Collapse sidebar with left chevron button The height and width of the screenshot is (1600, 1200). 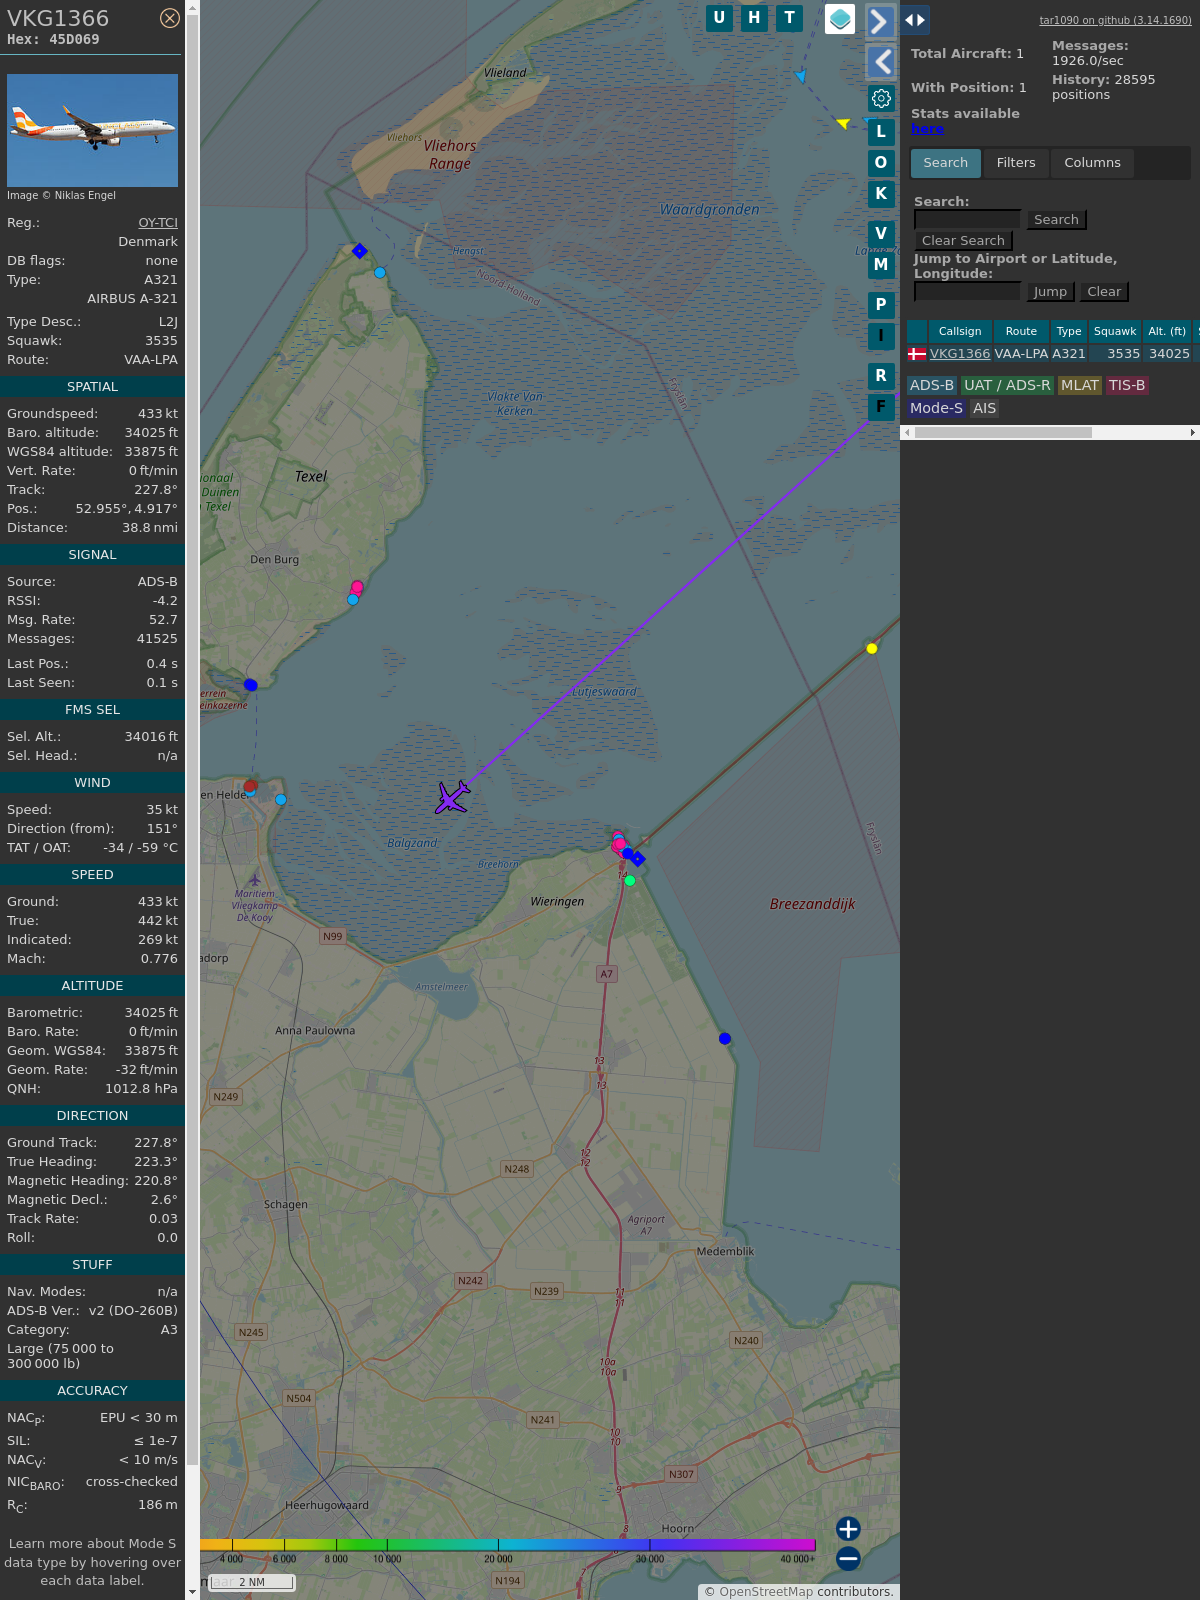(881, 62)
